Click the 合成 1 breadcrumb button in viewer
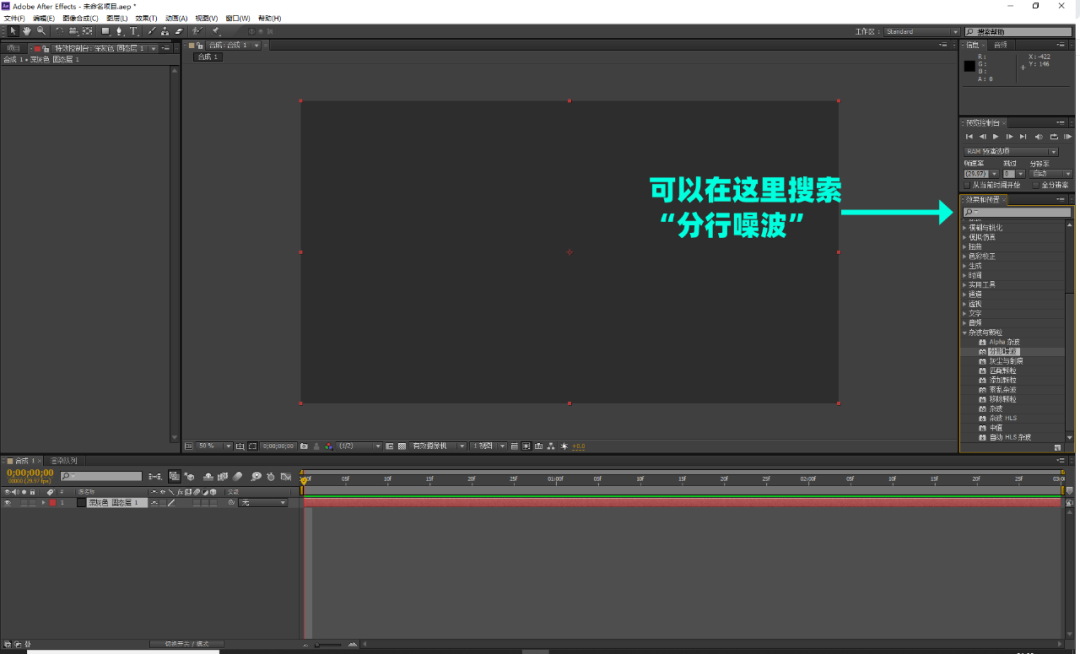Viewport: 1080px width, 654px height. [207, 57]
